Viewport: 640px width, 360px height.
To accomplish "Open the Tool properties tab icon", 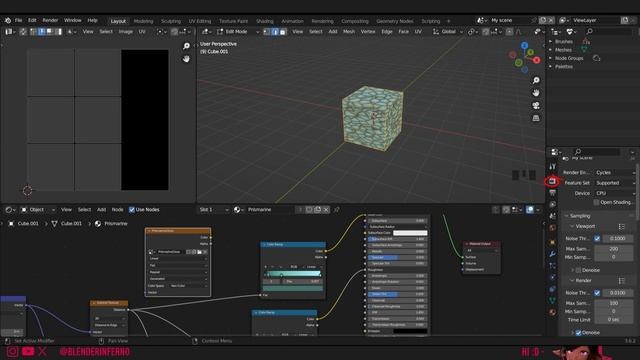I will pyautogui.click(x=552, y=167).
